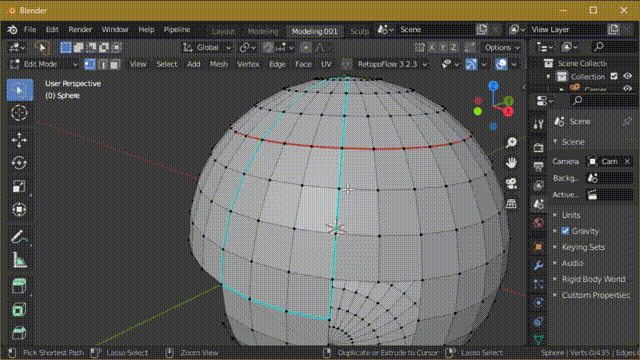640x360 pixels.
Task: Click the viewport zoom magnifier icon
Action: [511, 142]
